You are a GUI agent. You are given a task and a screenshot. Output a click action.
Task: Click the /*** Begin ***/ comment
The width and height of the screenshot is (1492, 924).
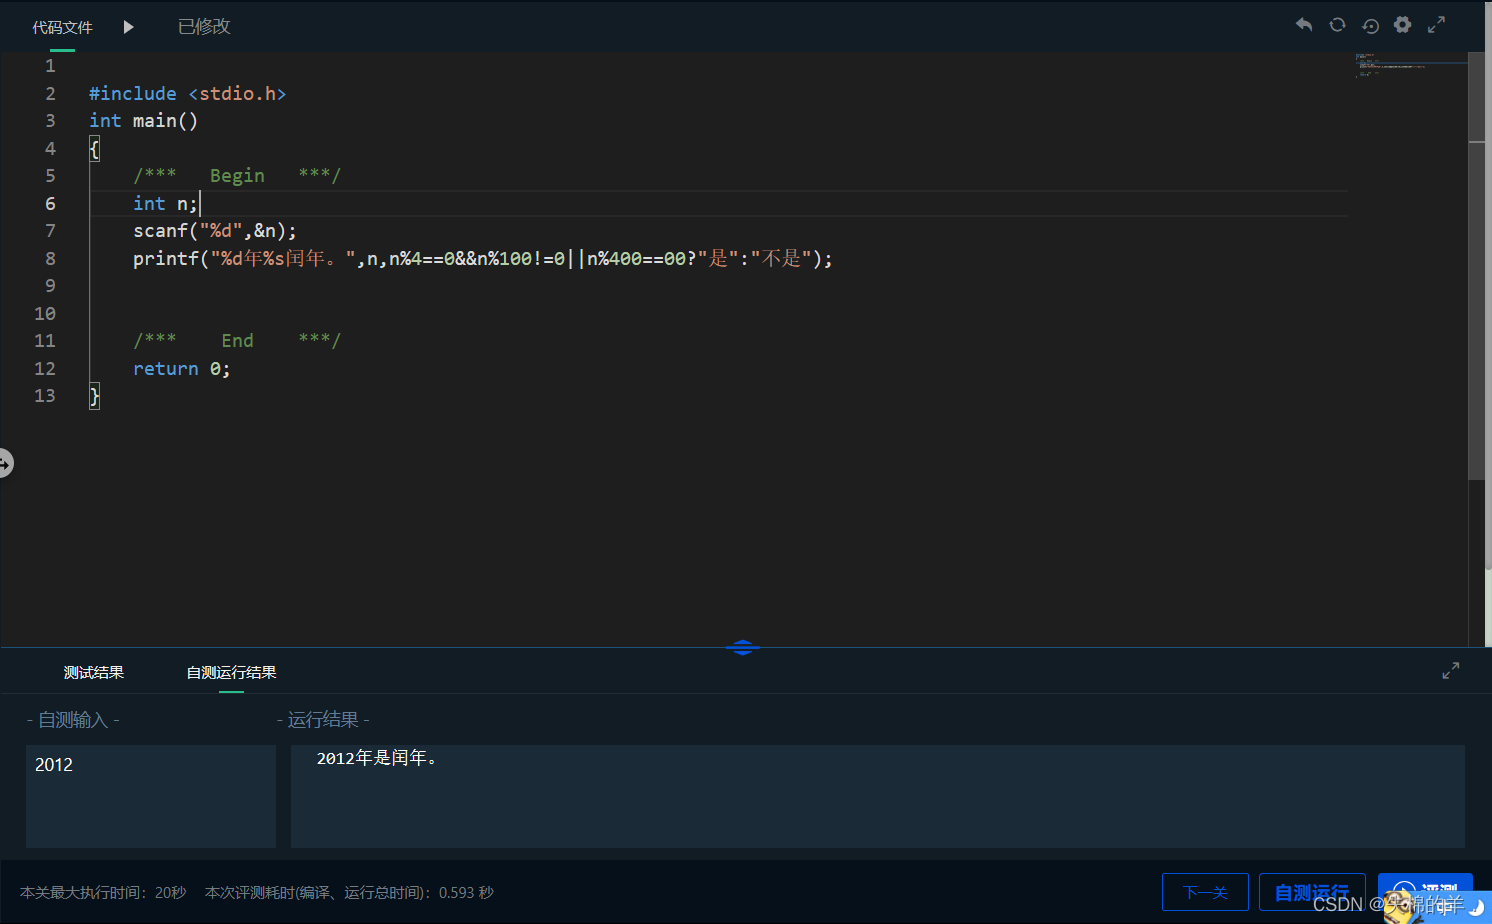tap(237, 176)
